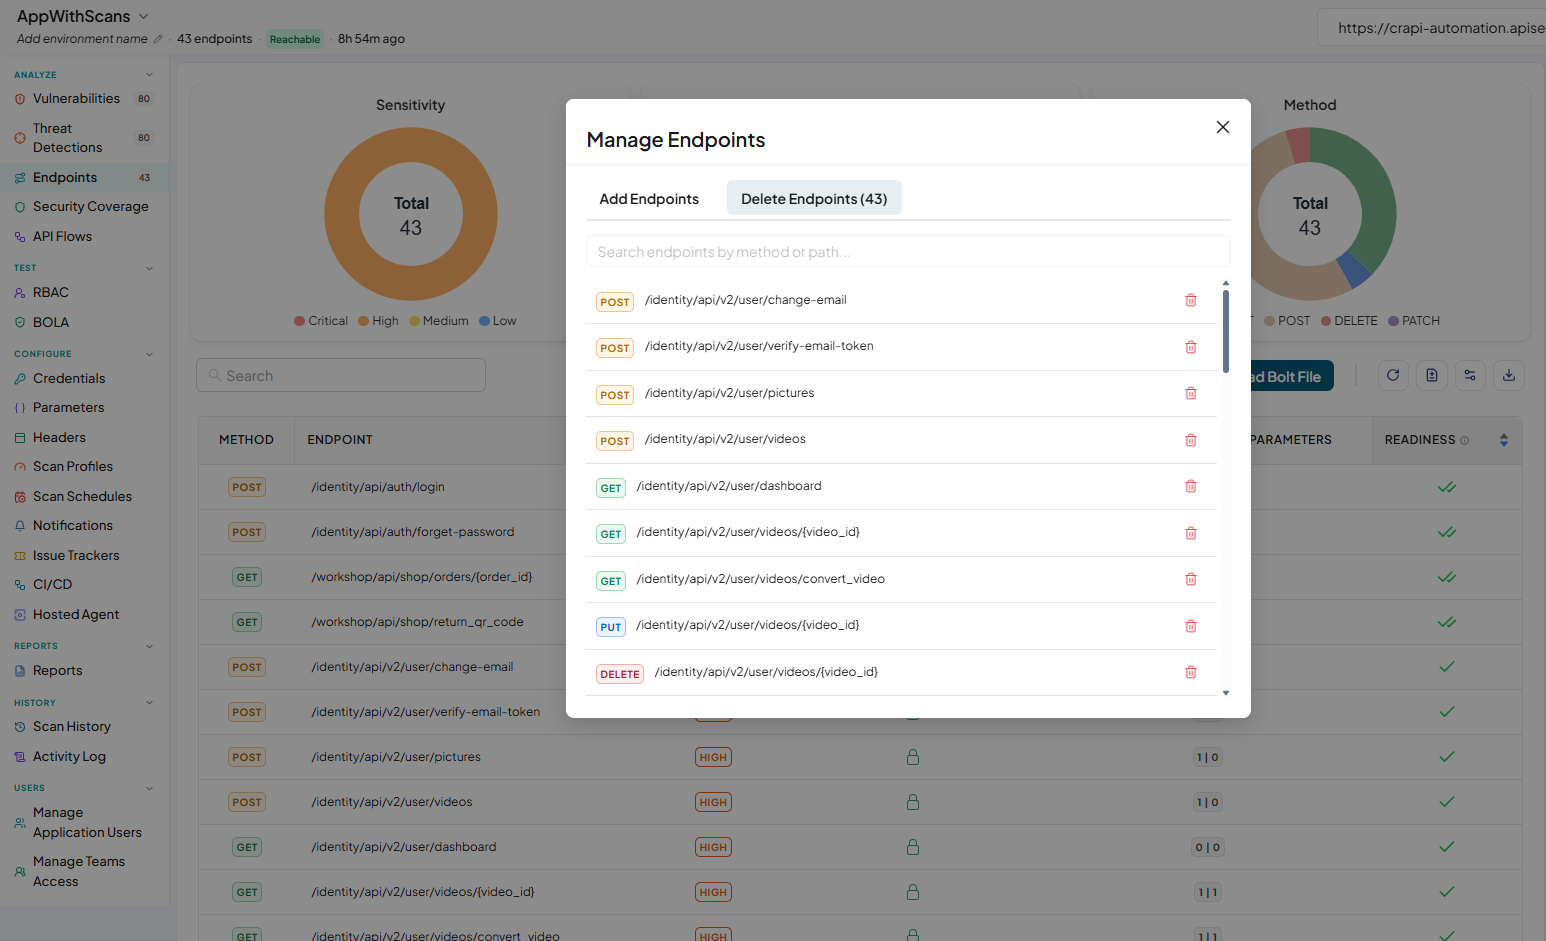Delete the POST change-email endpoint via trash icon
The height and width of the screenshot is (941, 1546).
click(1191, 300)
